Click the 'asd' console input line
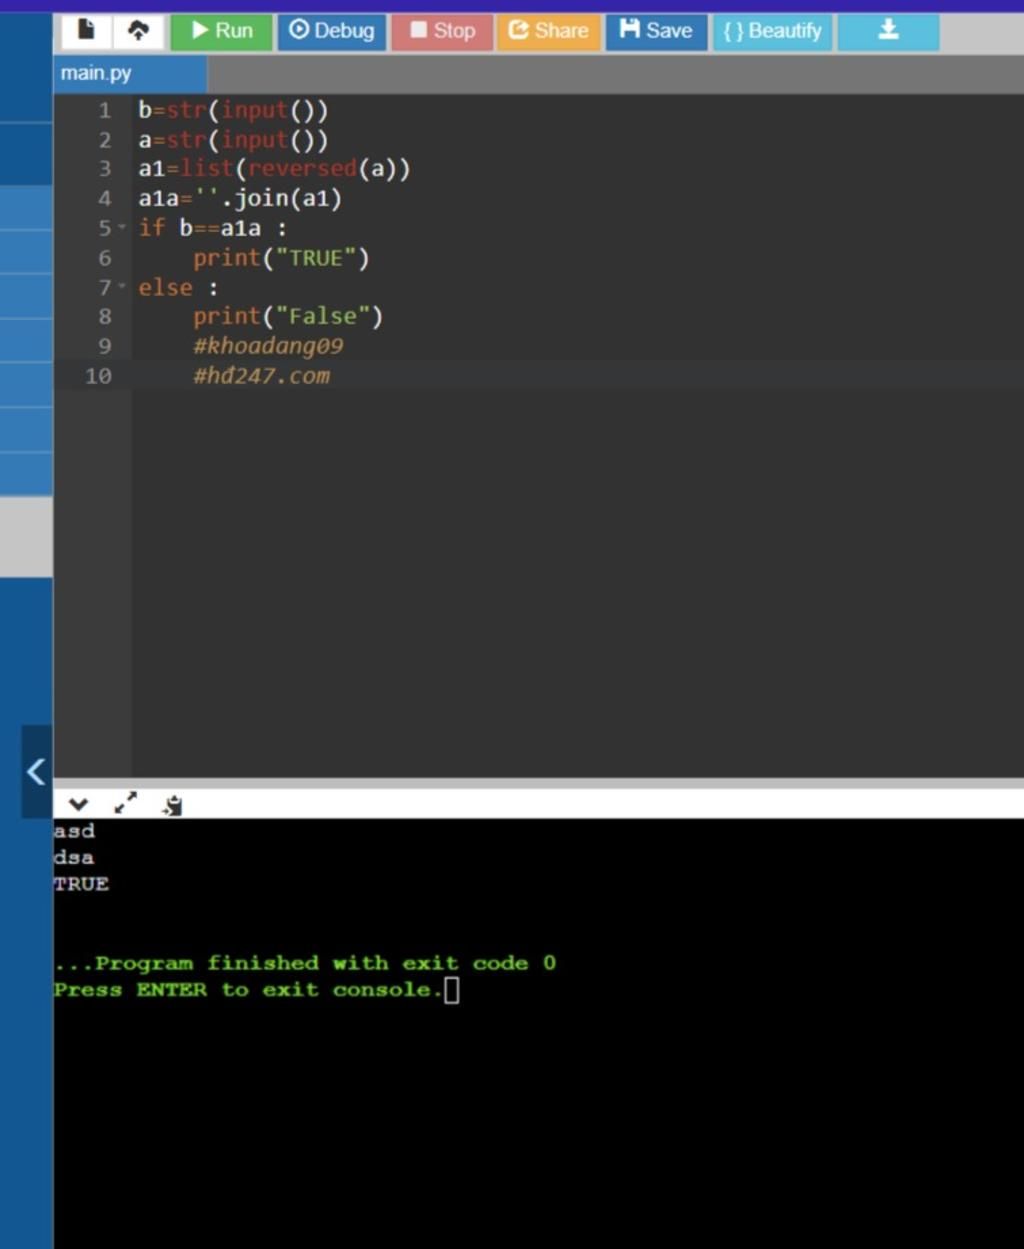Image resolution: width=1024 pixels, height=1249 pixels. click(74, 831)
